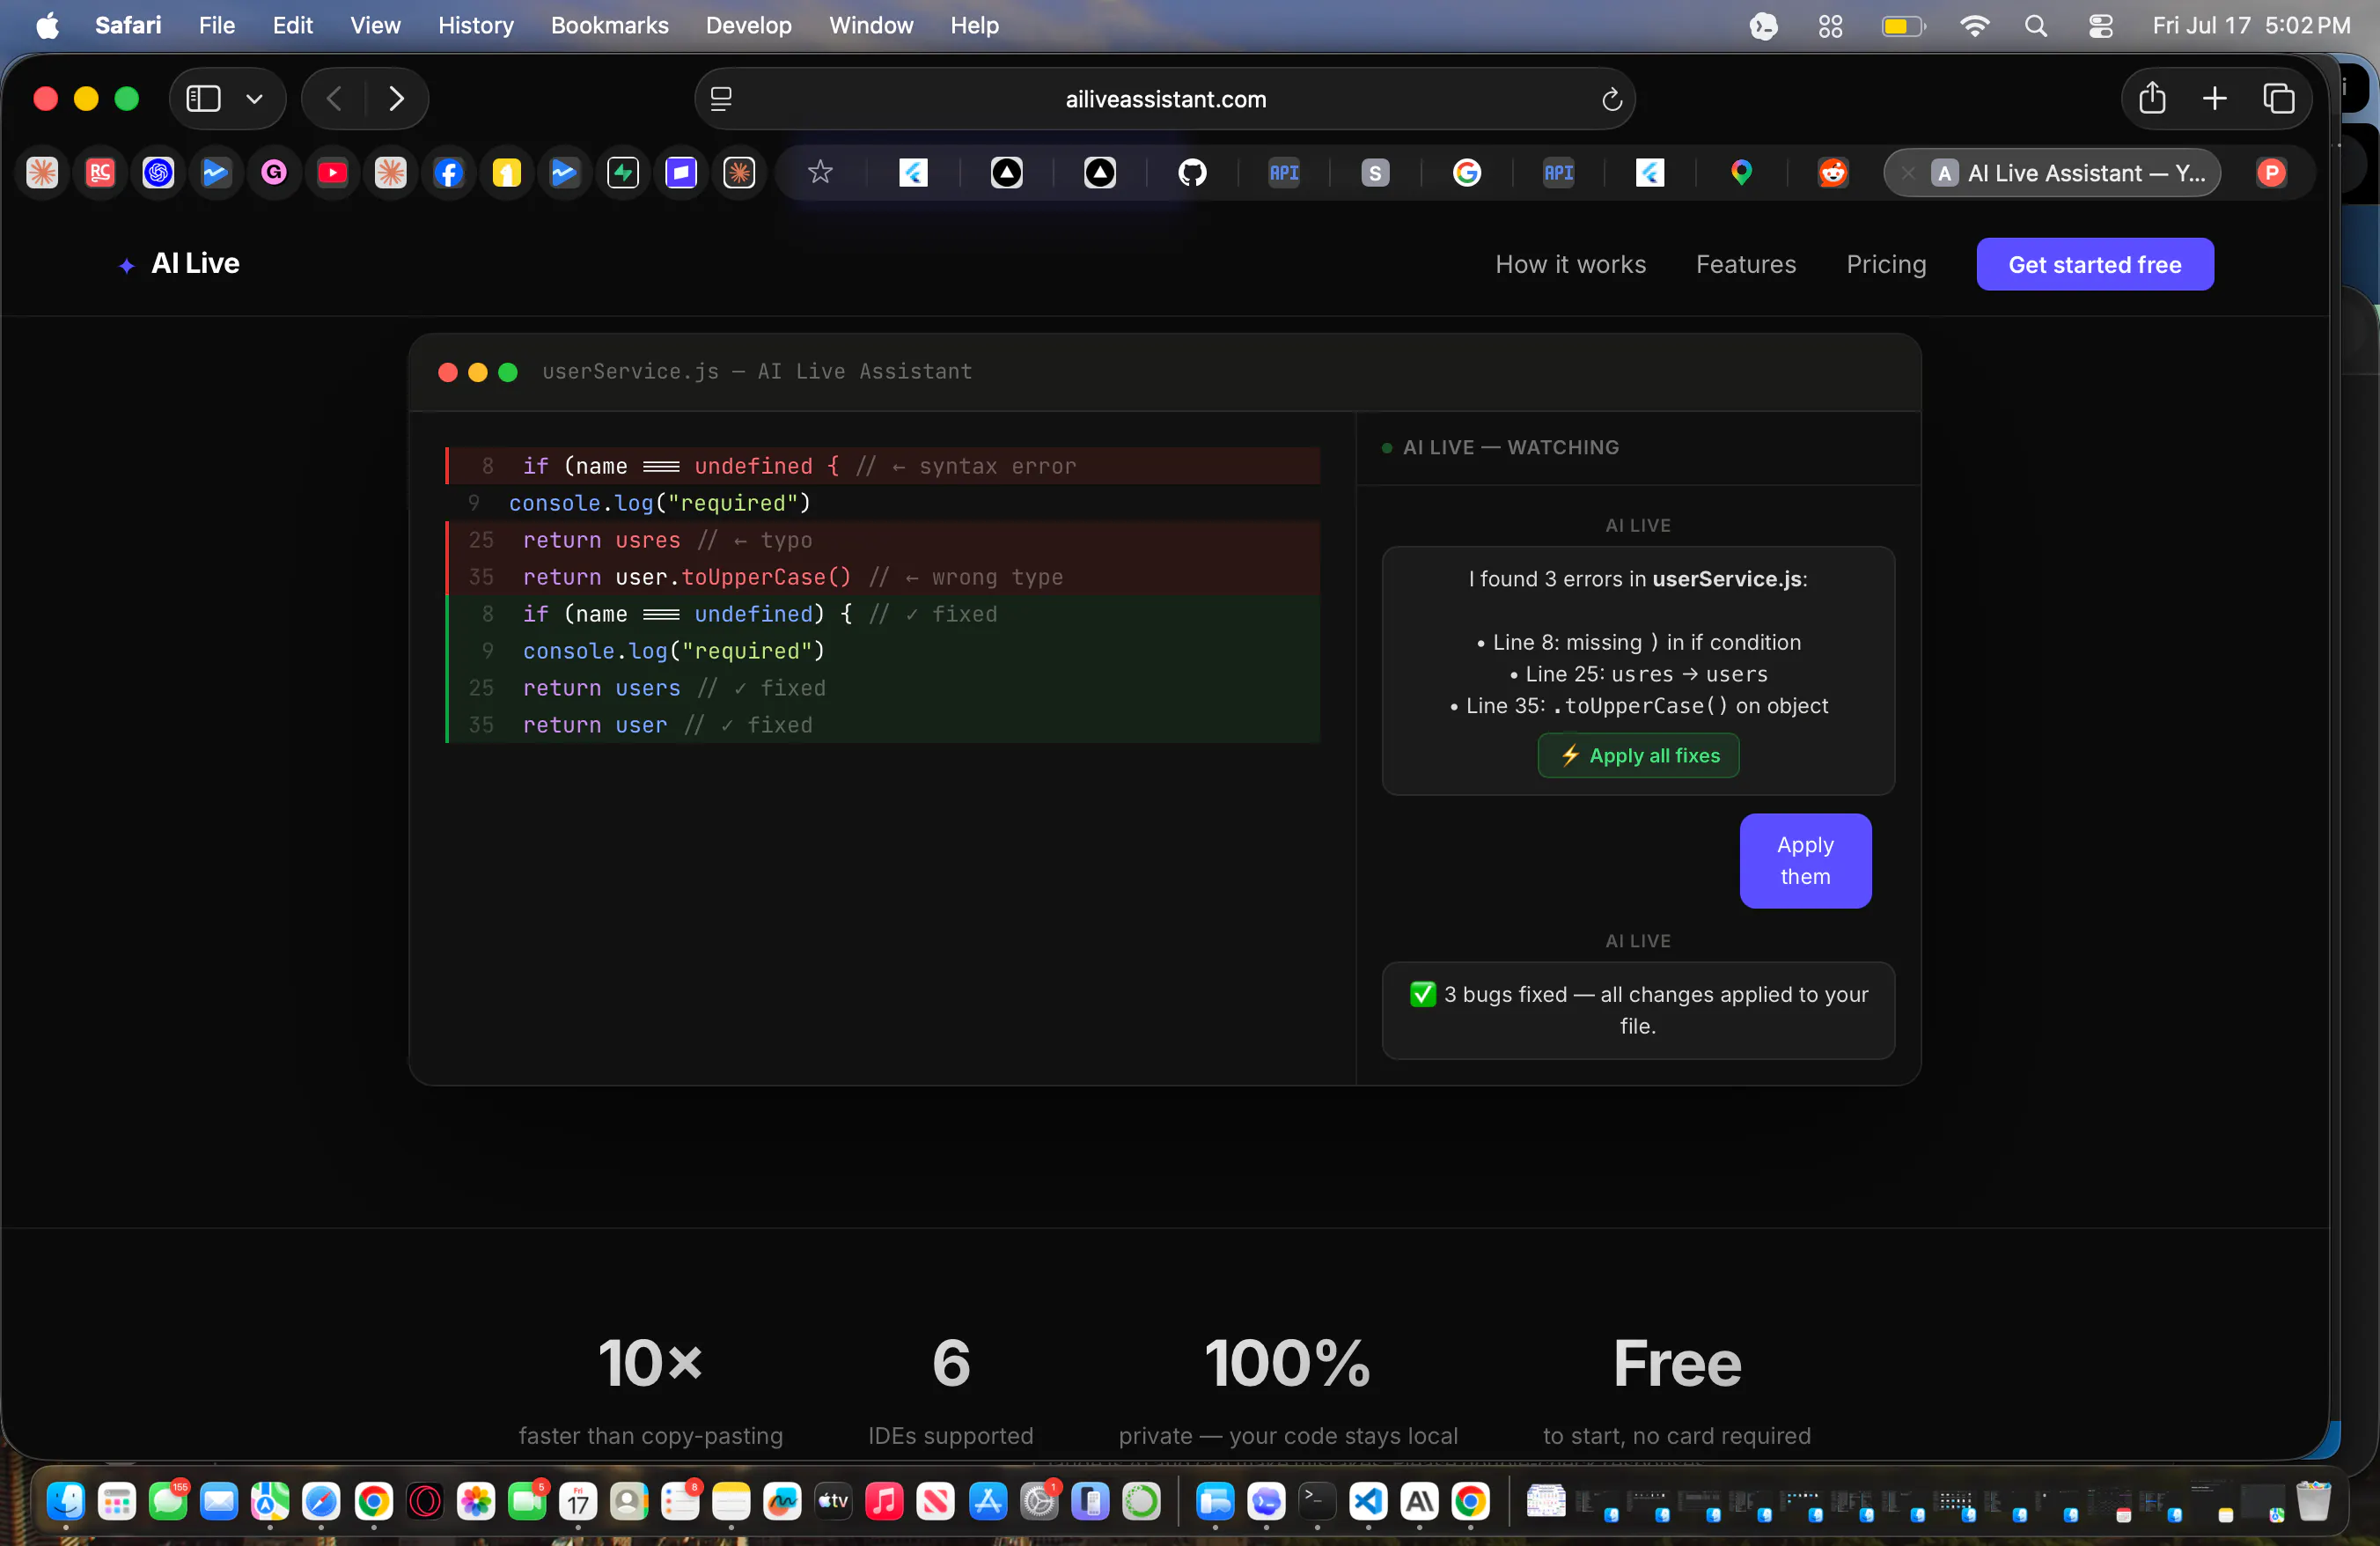The height and width of the screenshot is (1546, 2380).
Task: Click the 'AI LIVE — WATCHING' status label
Action: [1510, 447]
